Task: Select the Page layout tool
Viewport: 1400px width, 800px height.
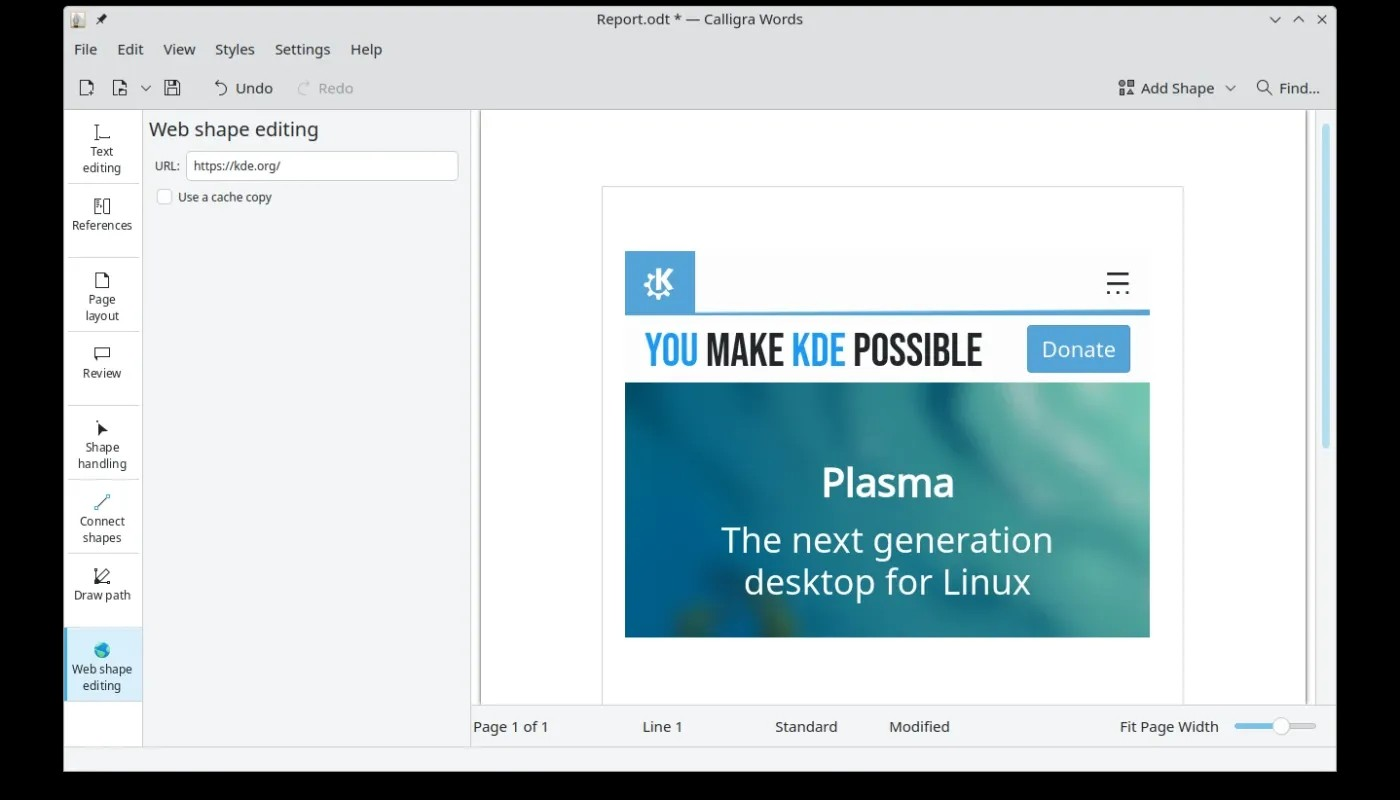Action: click(x=102, y=297)
